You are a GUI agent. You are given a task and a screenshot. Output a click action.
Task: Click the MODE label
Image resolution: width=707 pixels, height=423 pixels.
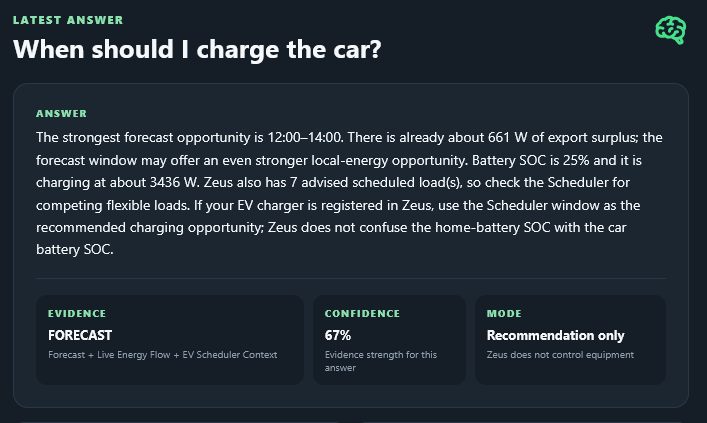pos(504,313)
